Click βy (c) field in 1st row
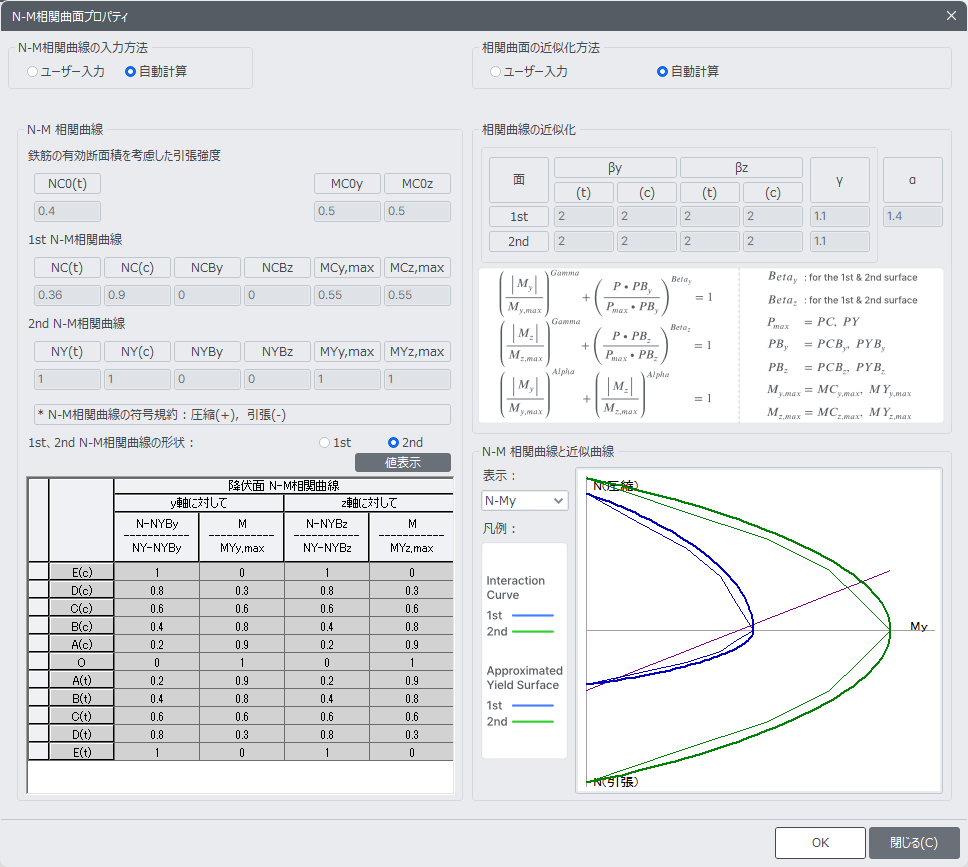 coord(646,216)
